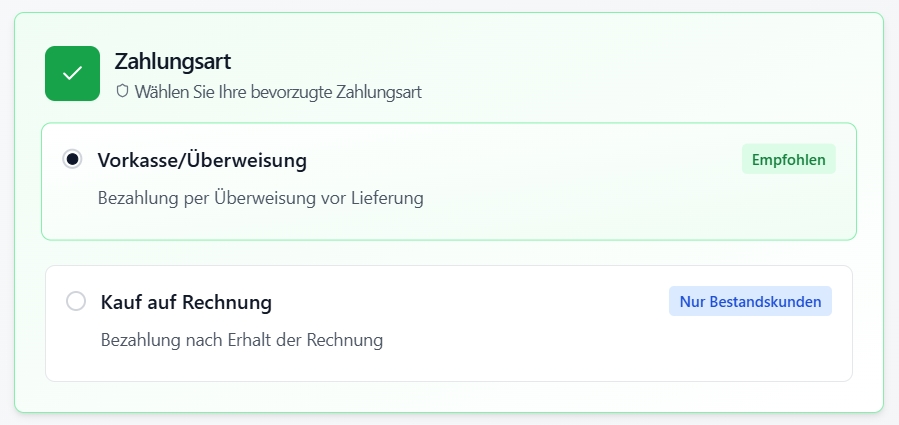Click text 'Bezahlung nach Erhalt der Rechnung'
Screen dimensions: 899x425
(x=242, y=340)
